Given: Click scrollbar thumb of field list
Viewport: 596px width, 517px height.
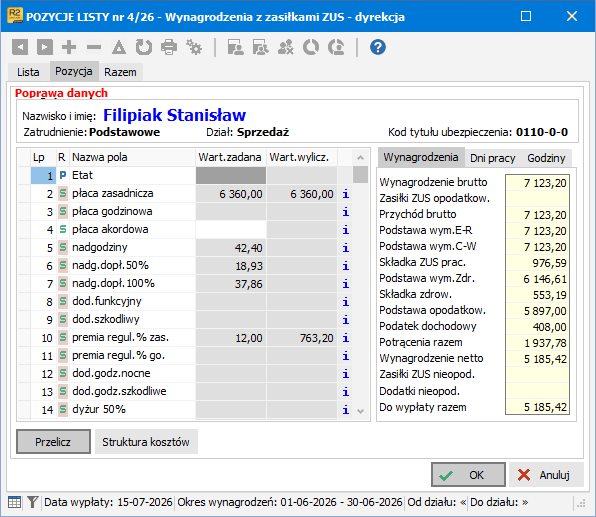Looking at the screenshot, I should tap(360, 175).
